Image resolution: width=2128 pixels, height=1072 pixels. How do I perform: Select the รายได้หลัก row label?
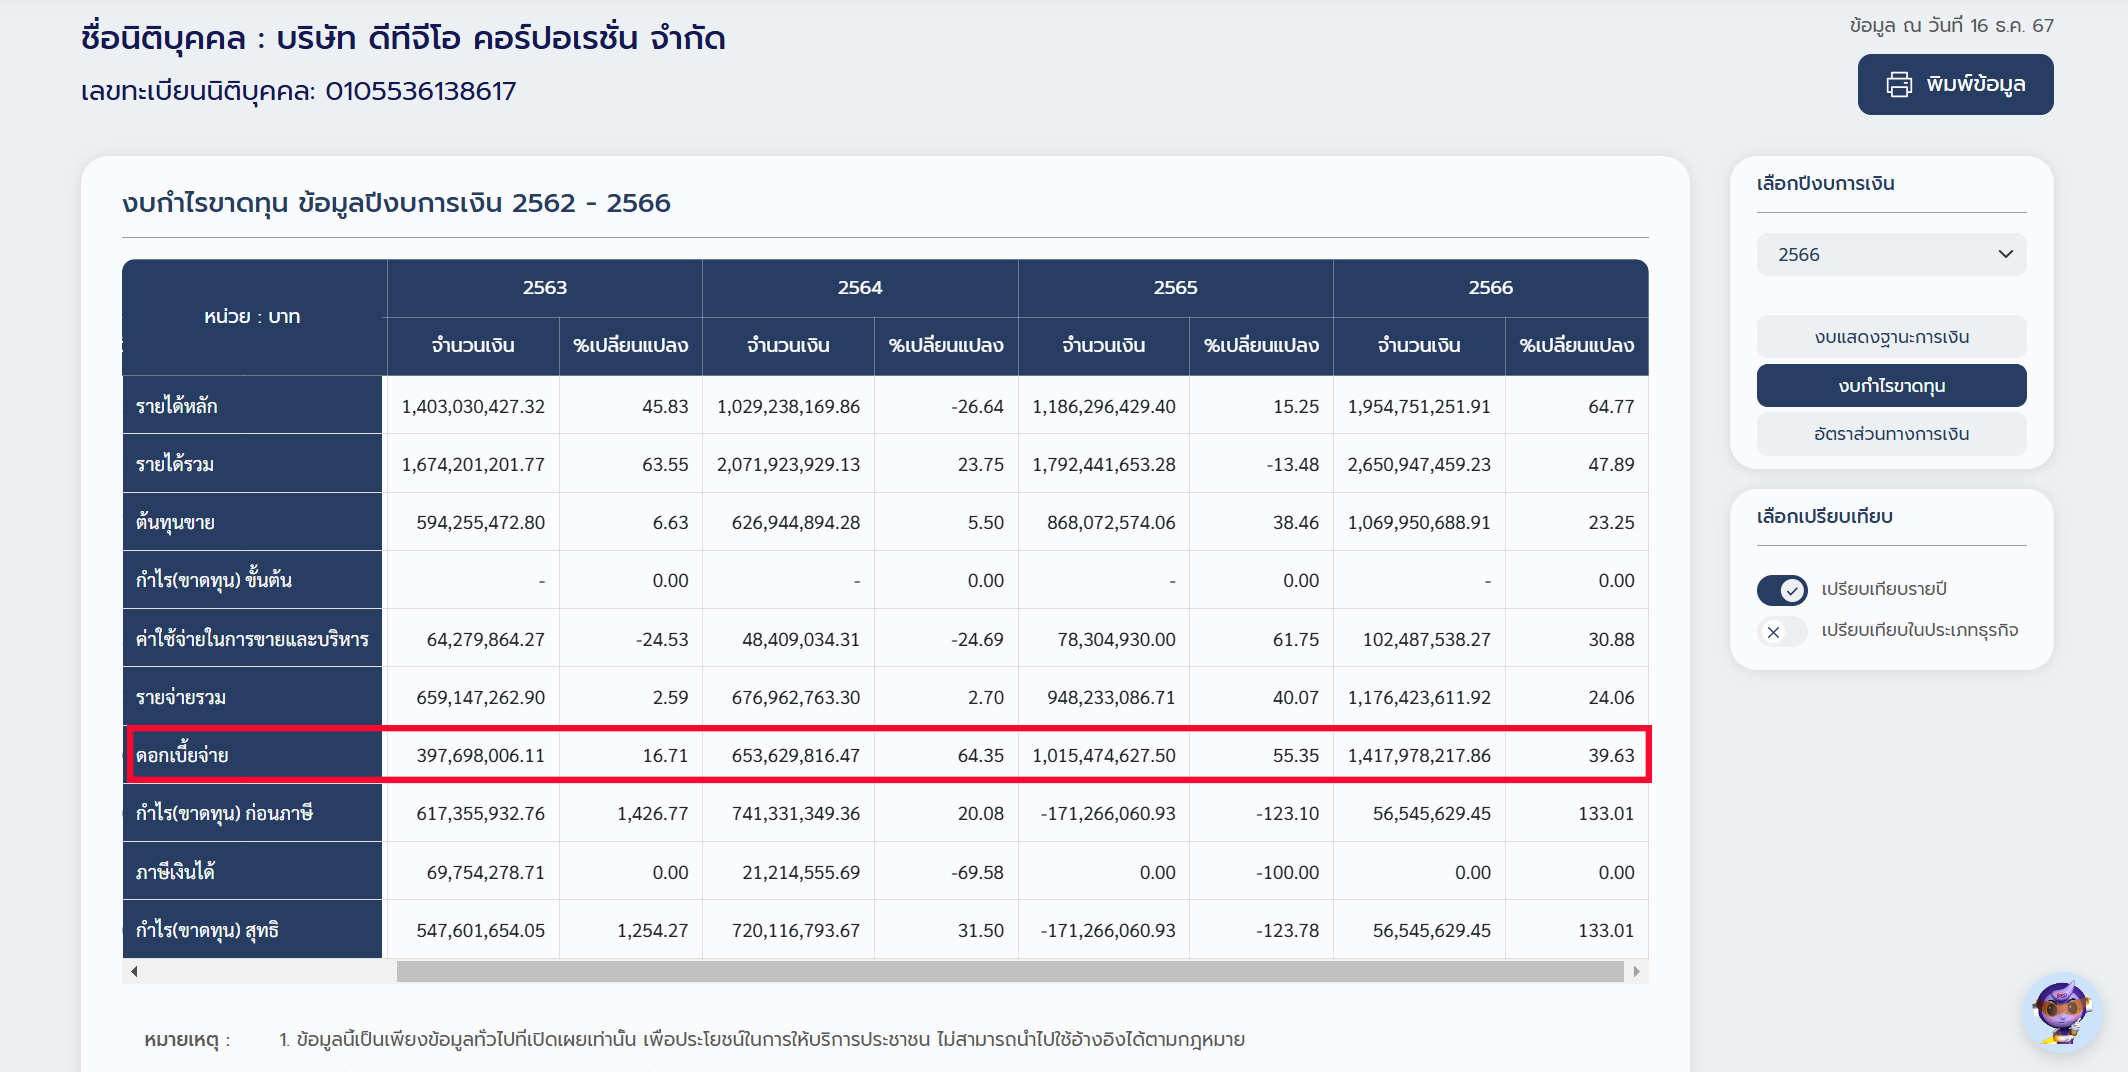pyautogui.click(x=177, y=406)
